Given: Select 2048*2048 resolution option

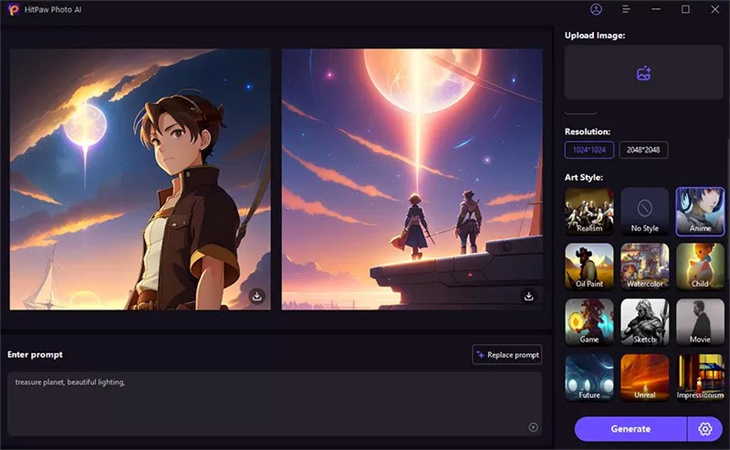Looking at the screenshot, I should point(643,150).
